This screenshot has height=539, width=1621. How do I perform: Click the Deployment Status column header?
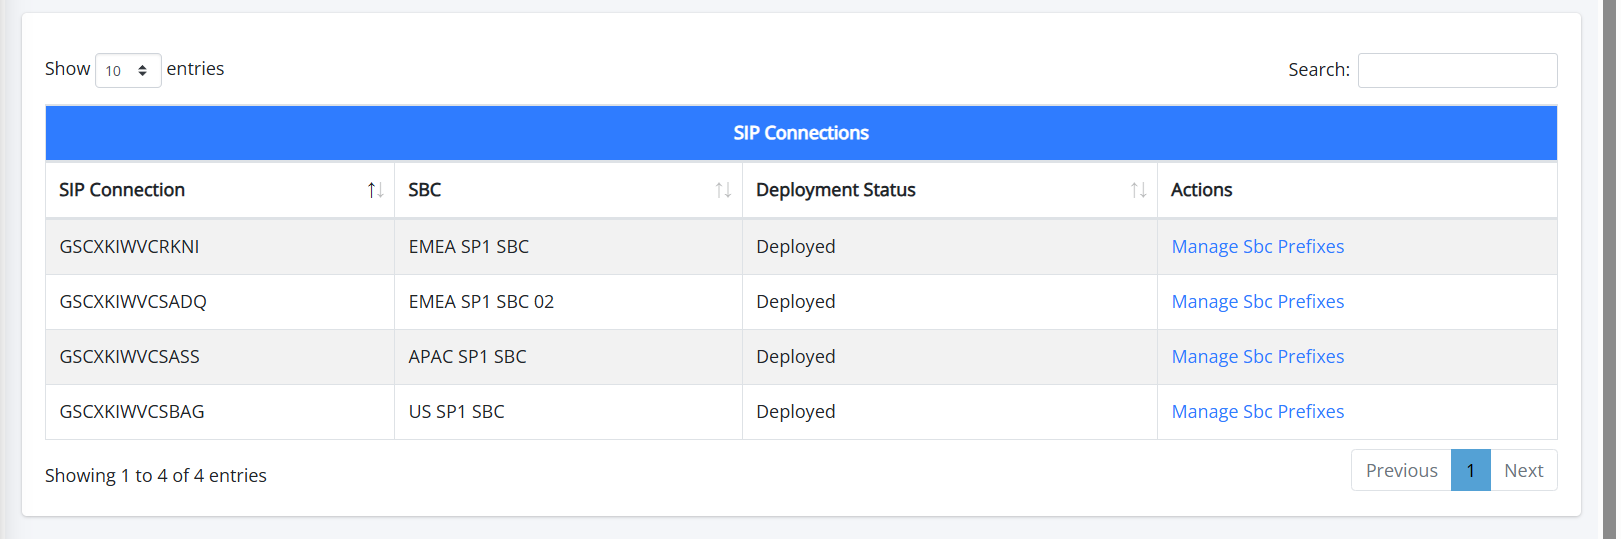click(835, 190)
